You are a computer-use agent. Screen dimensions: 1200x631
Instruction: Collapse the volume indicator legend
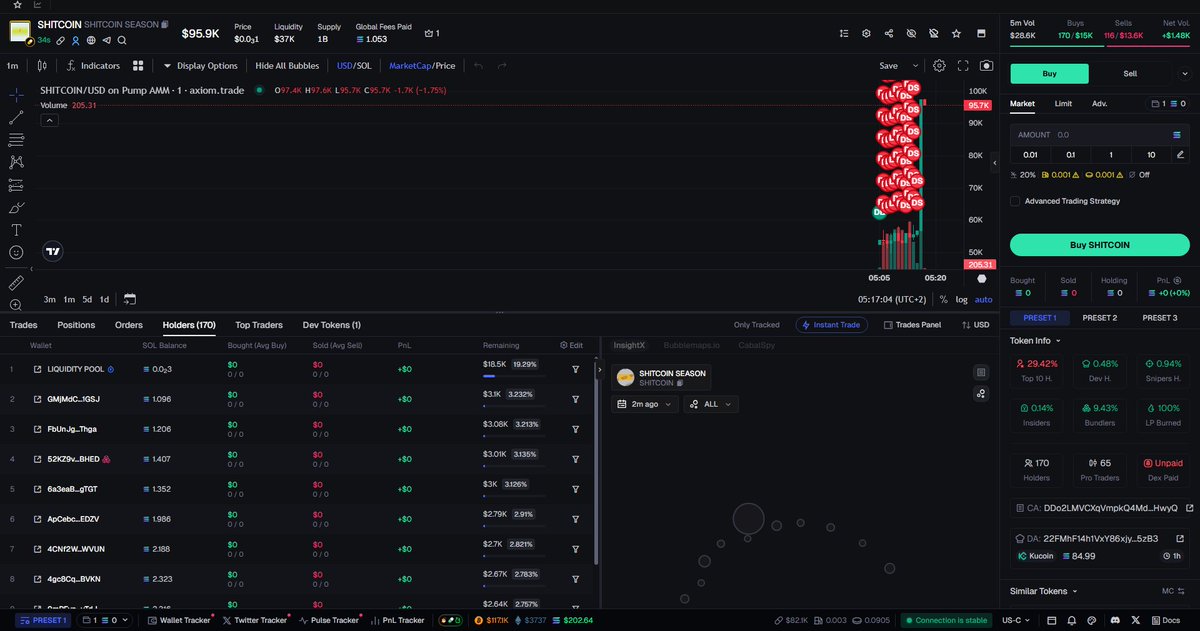point(49,120)
